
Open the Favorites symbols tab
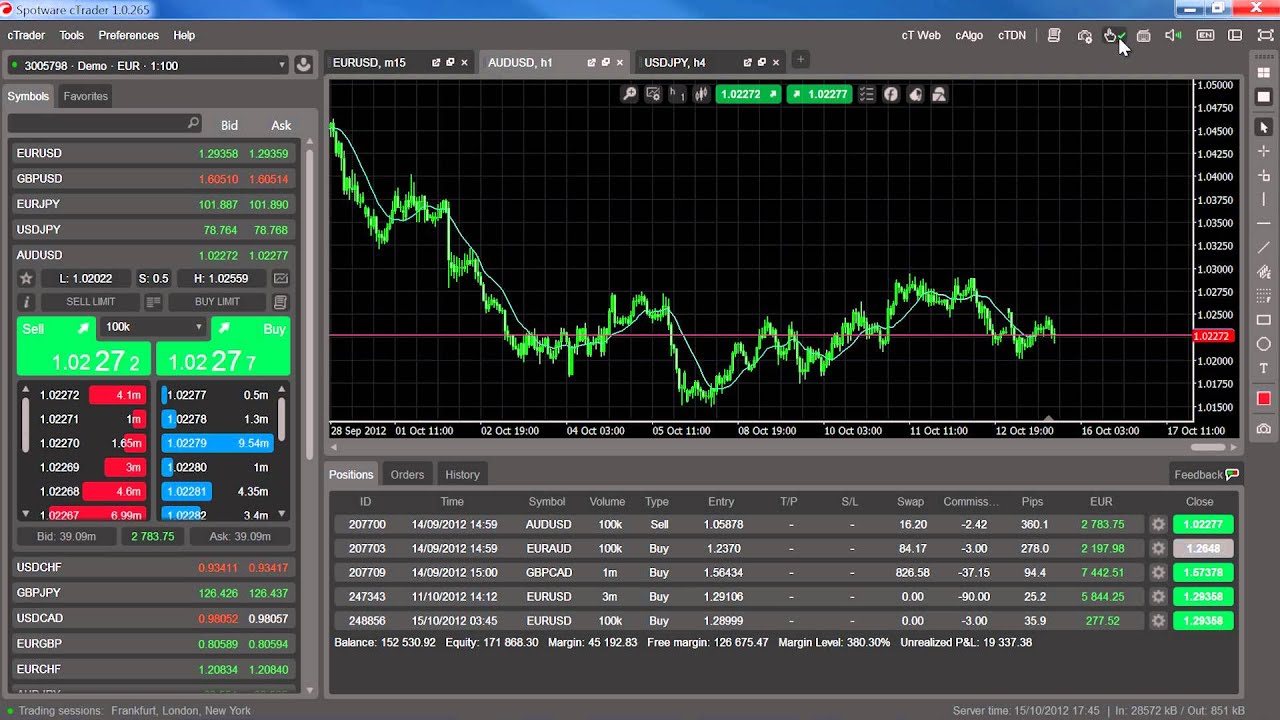(x=85, y=96)
